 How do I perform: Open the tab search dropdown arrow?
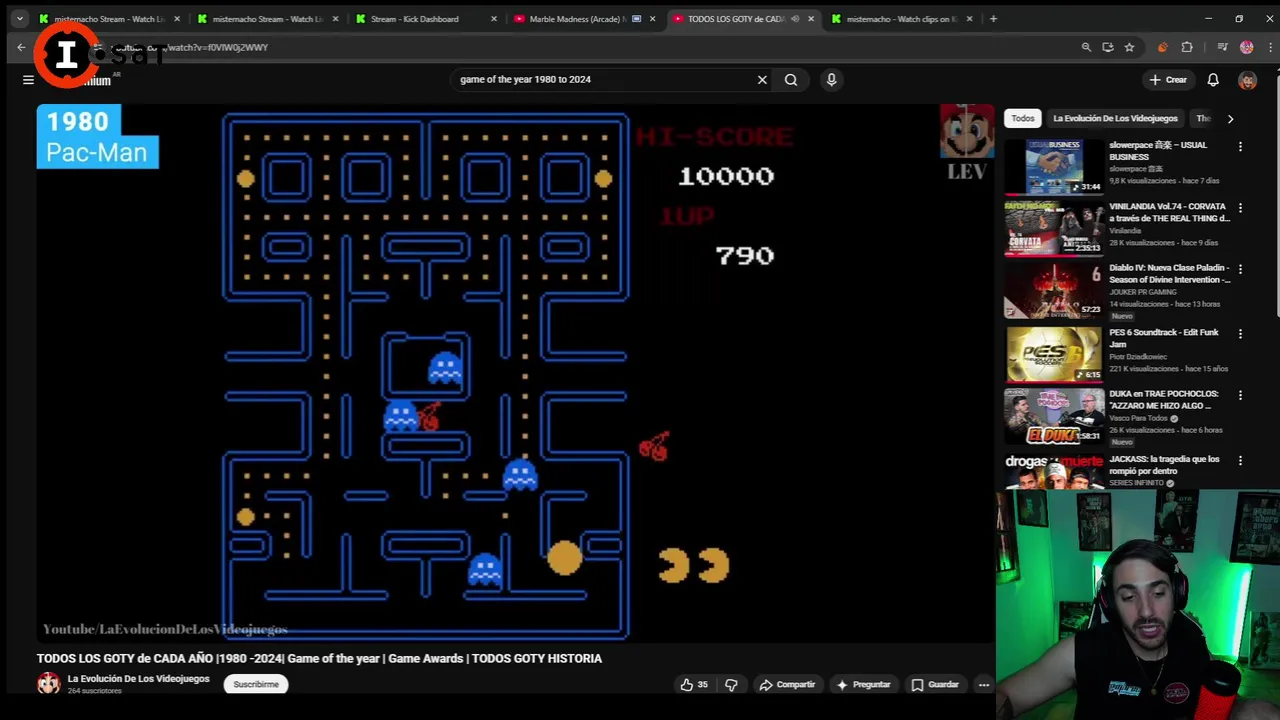click(19, 19)
